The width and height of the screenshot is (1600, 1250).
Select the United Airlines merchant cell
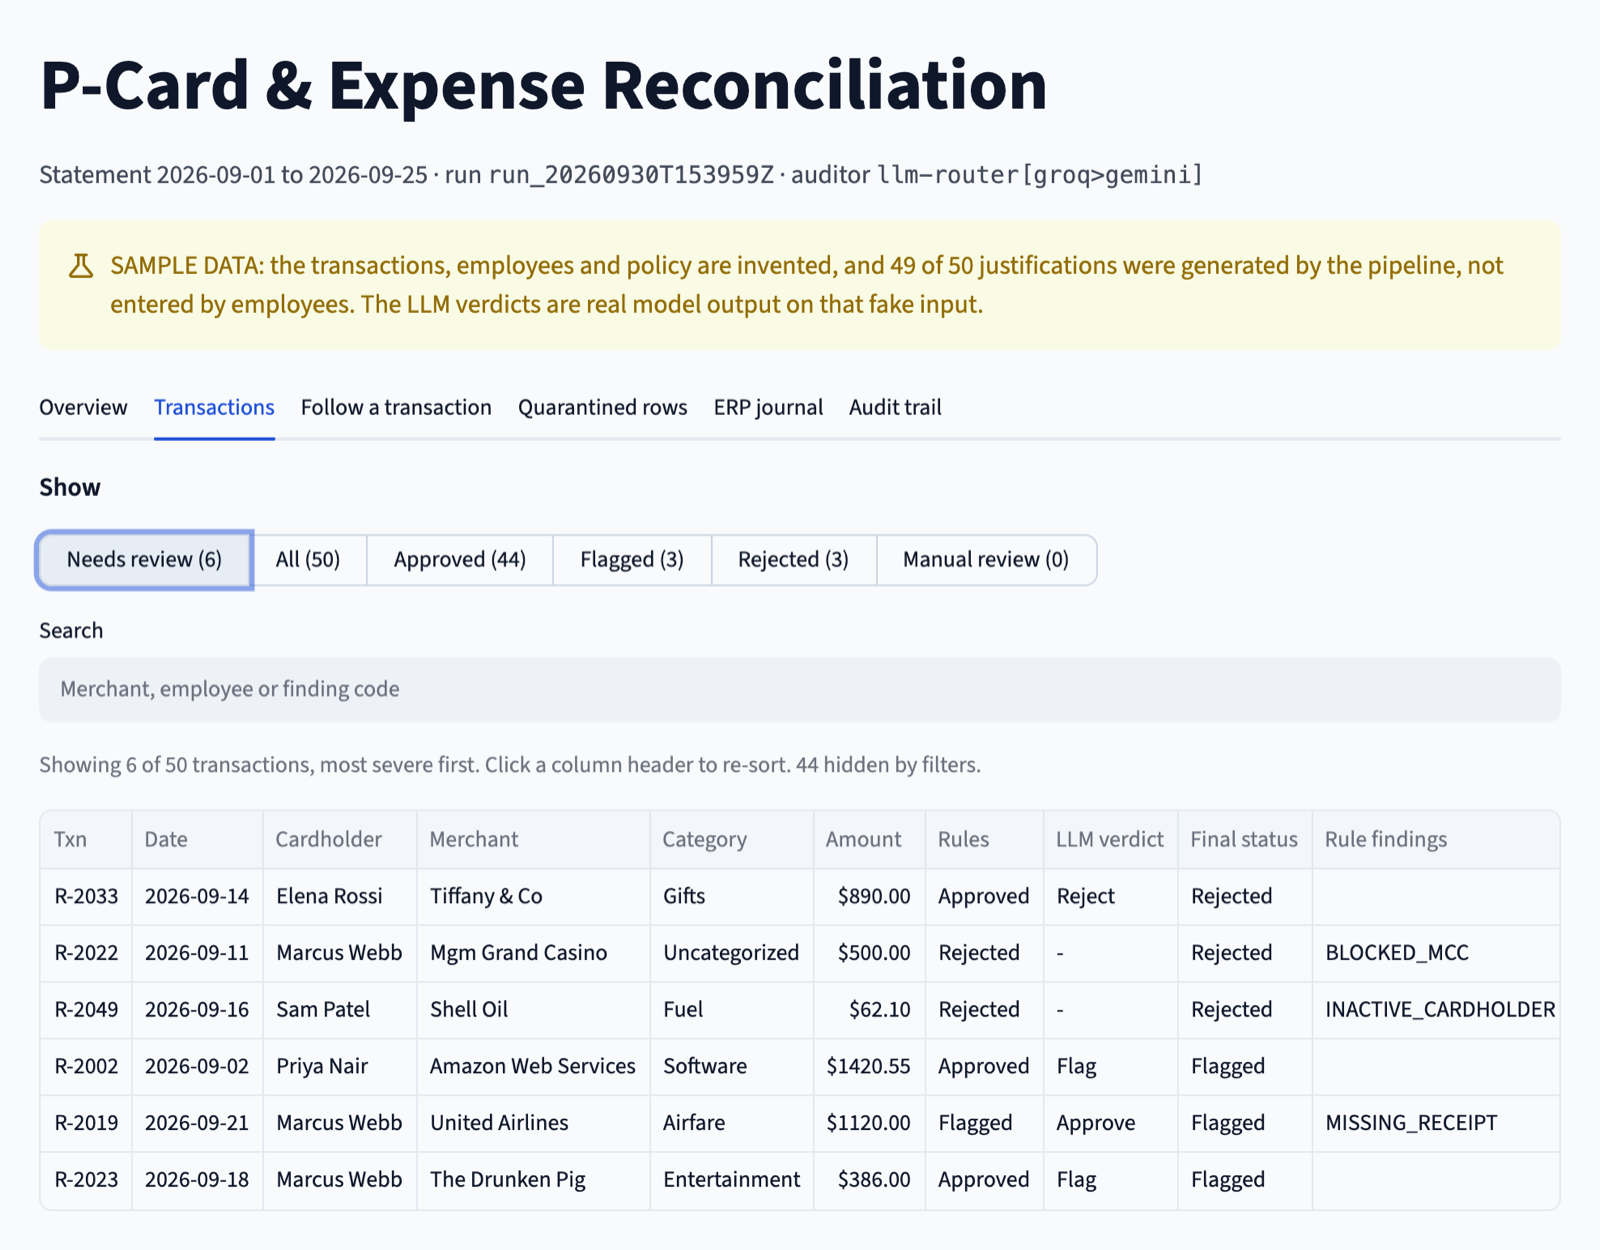point(533,1123)
